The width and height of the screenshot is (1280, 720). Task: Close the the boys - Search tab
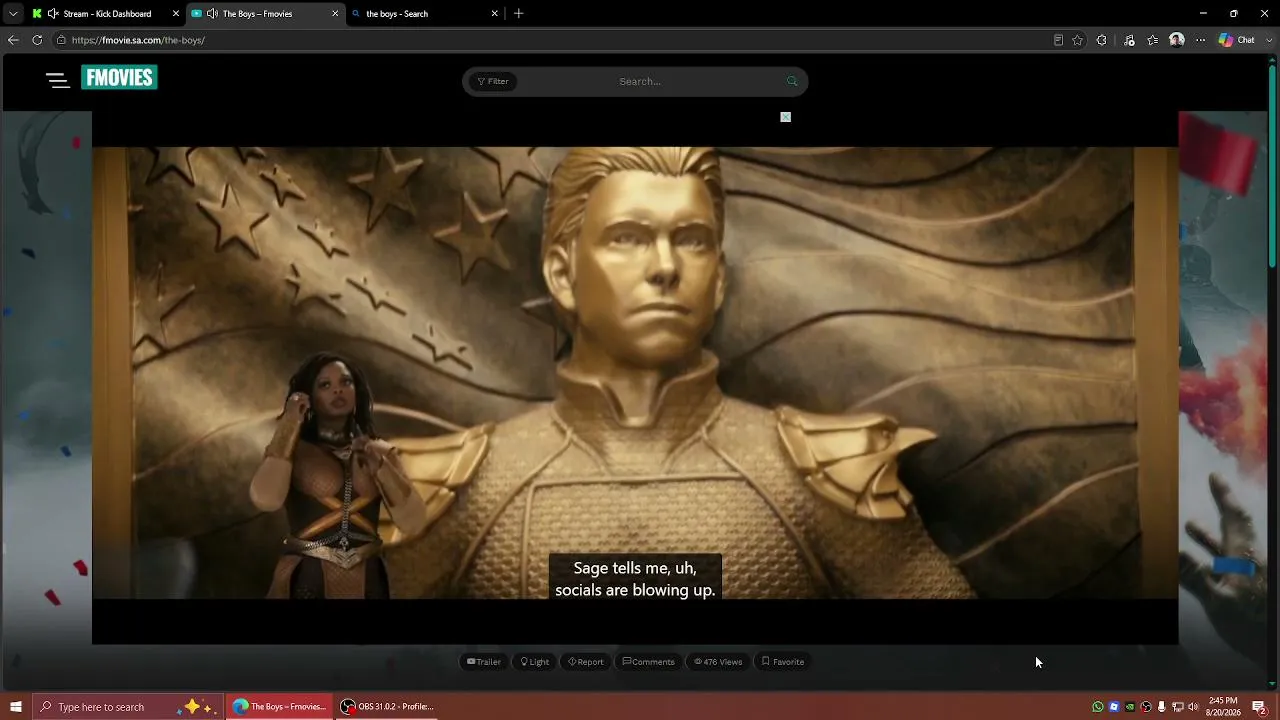click(x=494, y=14)
